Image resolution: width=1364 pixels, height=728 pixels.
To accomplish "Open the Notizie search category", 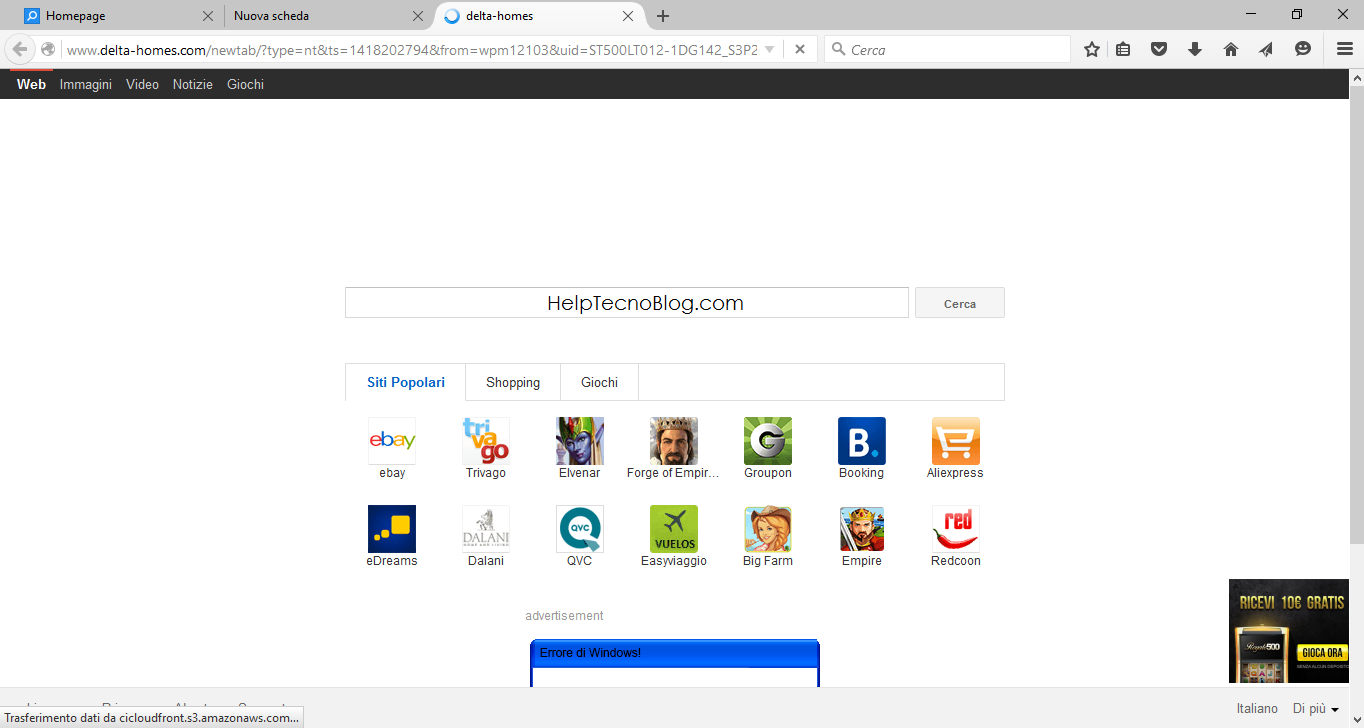I will [x=193, y=85].
